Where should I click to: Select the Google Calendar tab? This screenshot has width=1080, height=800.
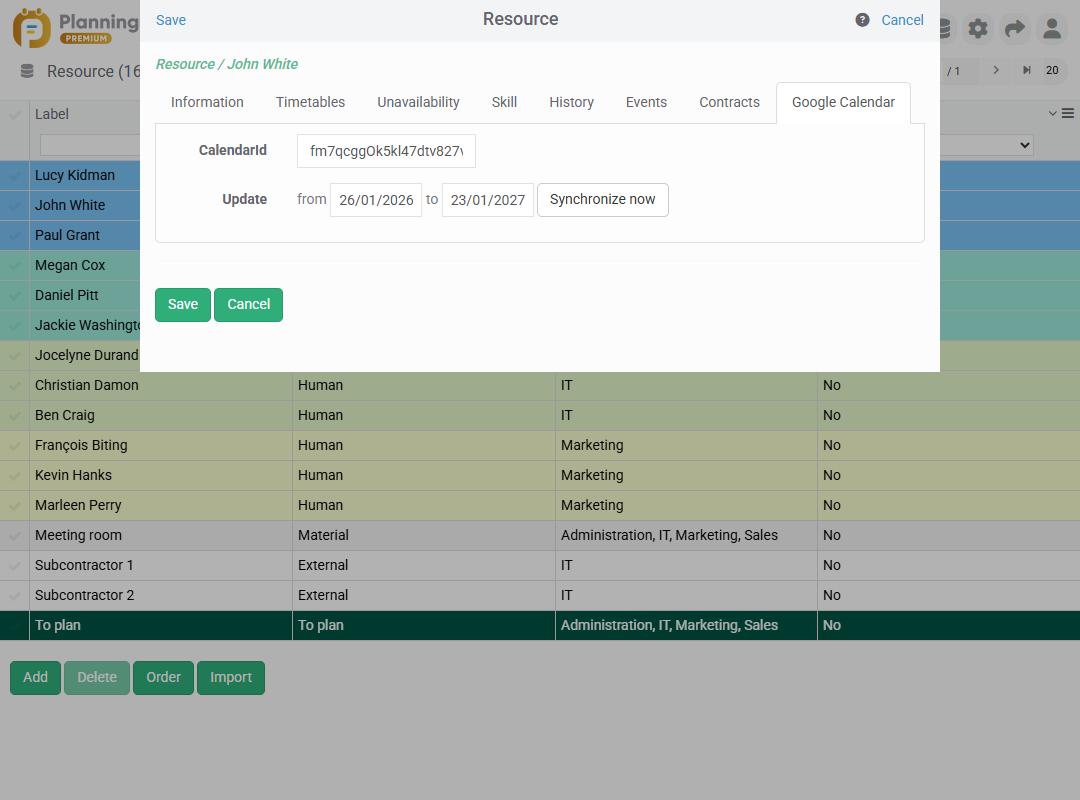(843, 103)
